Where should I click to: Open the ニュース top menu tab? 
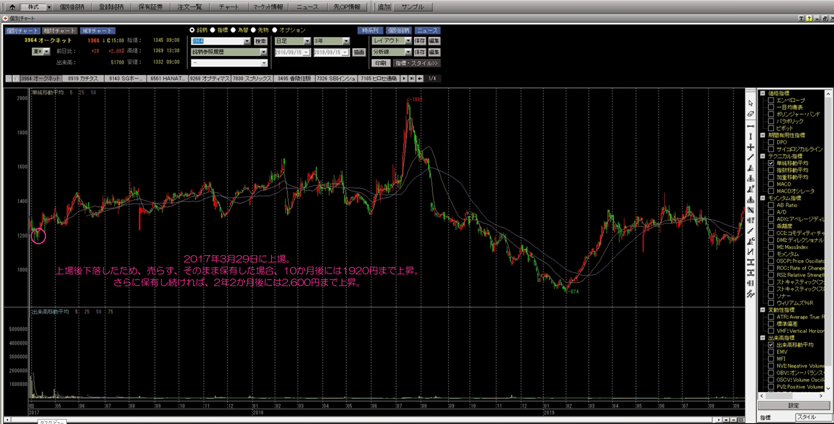(x=308, y=6)
